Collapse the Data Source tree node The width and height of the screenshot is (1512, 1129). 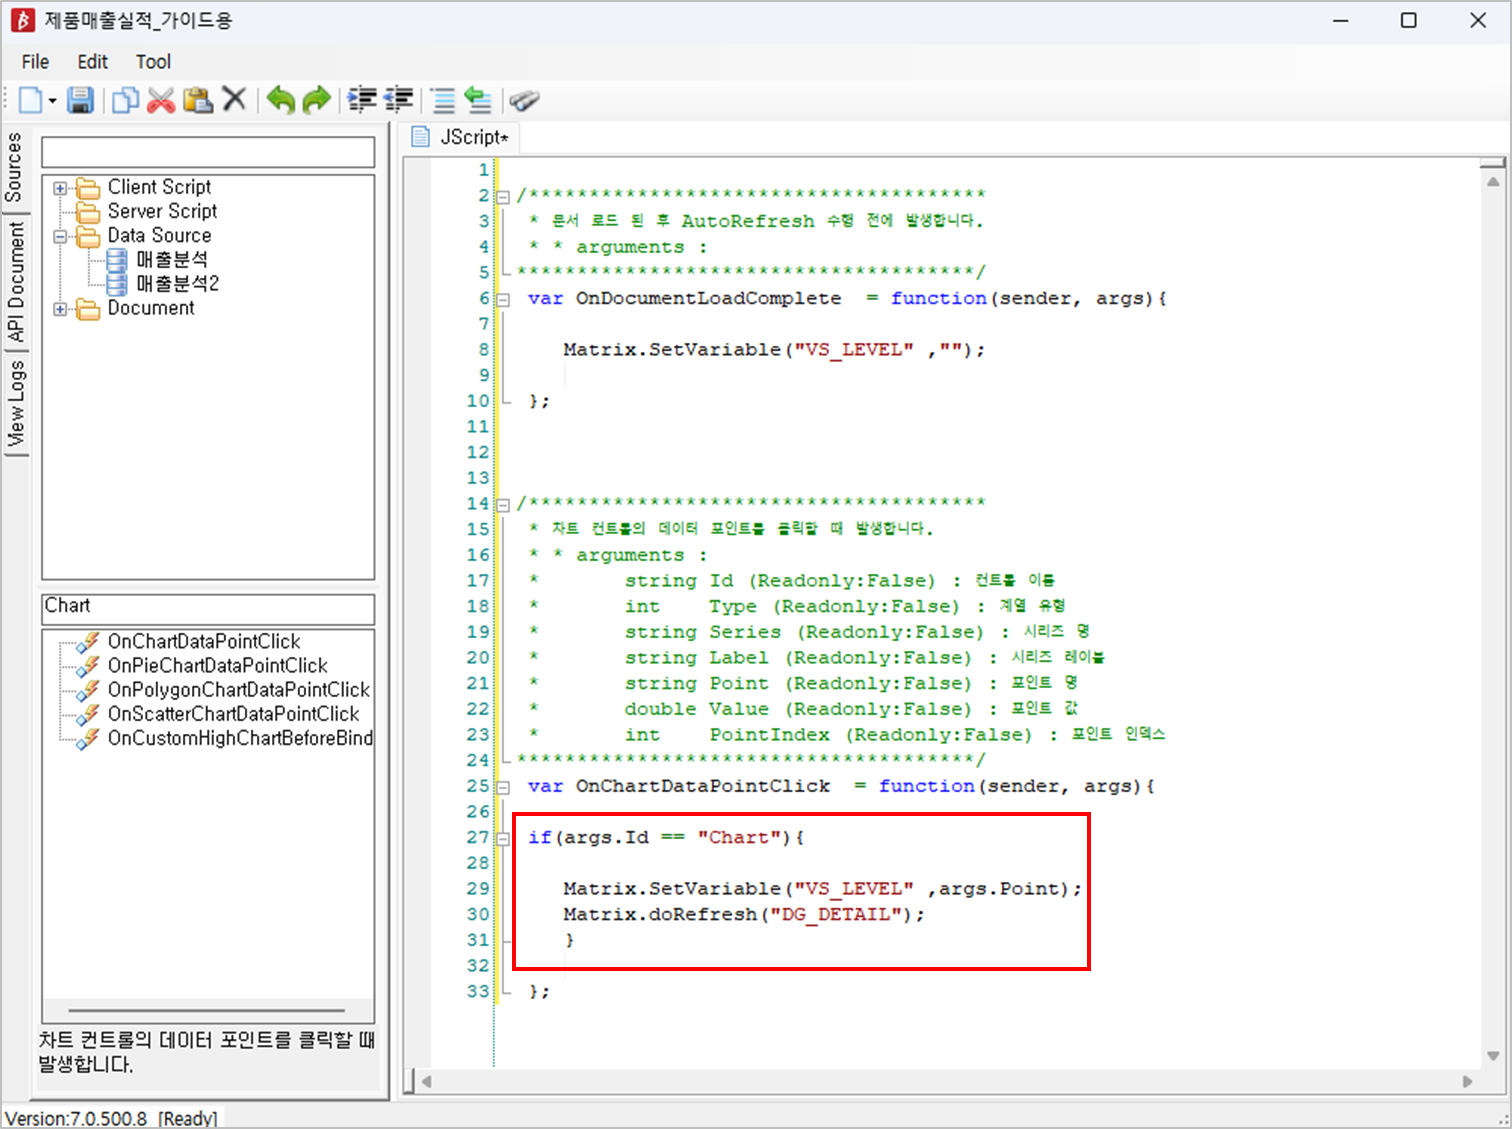tap(60, 237)
